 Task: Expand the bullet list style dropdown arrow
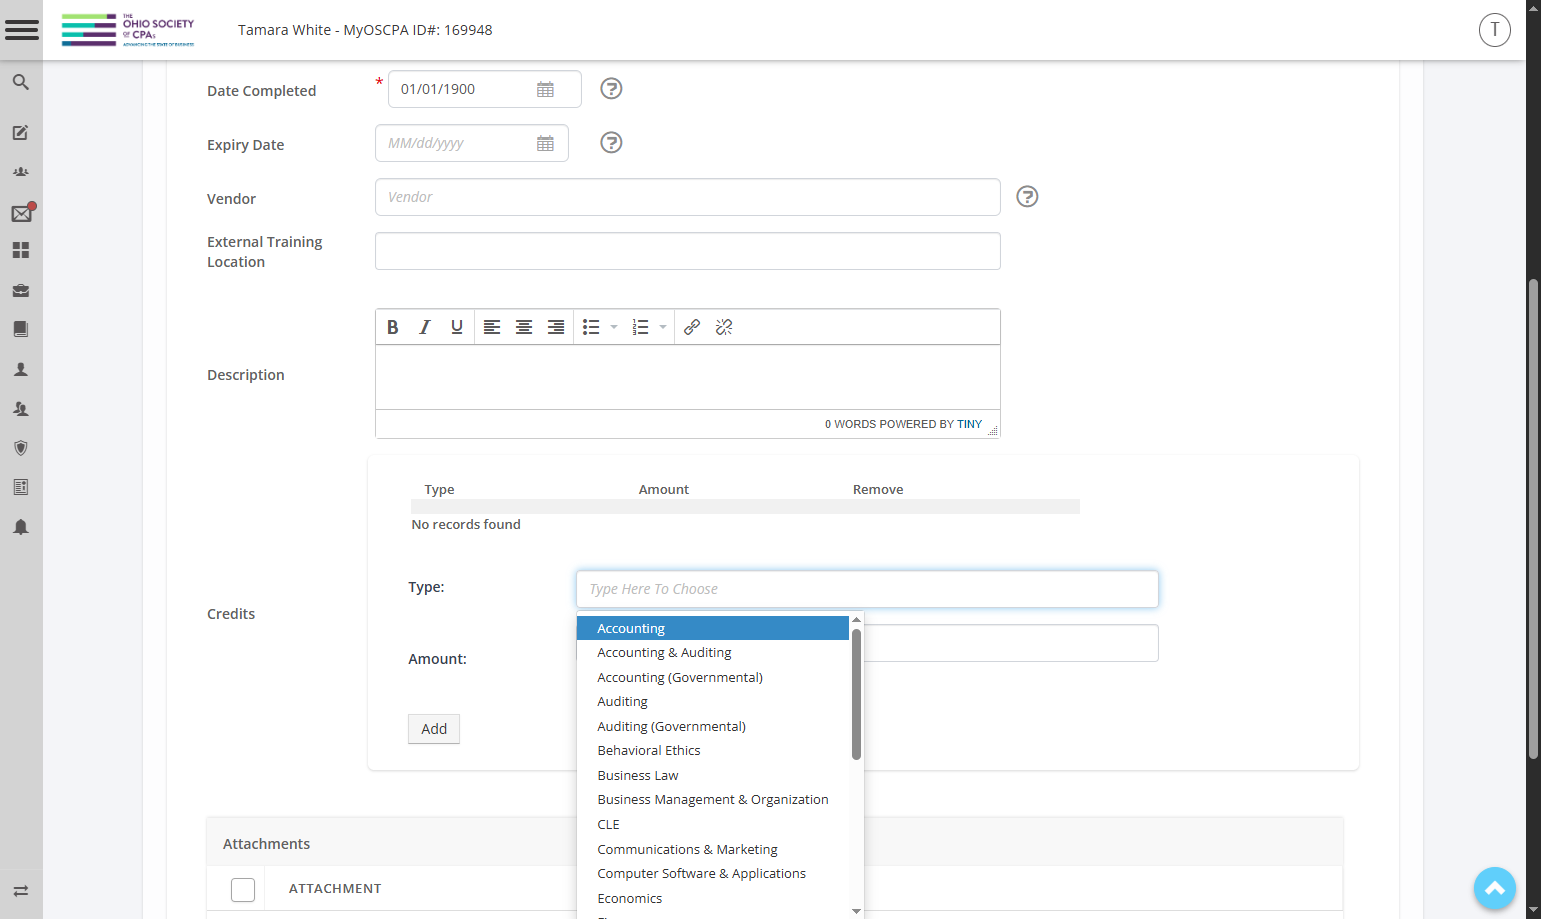point(614,327)
